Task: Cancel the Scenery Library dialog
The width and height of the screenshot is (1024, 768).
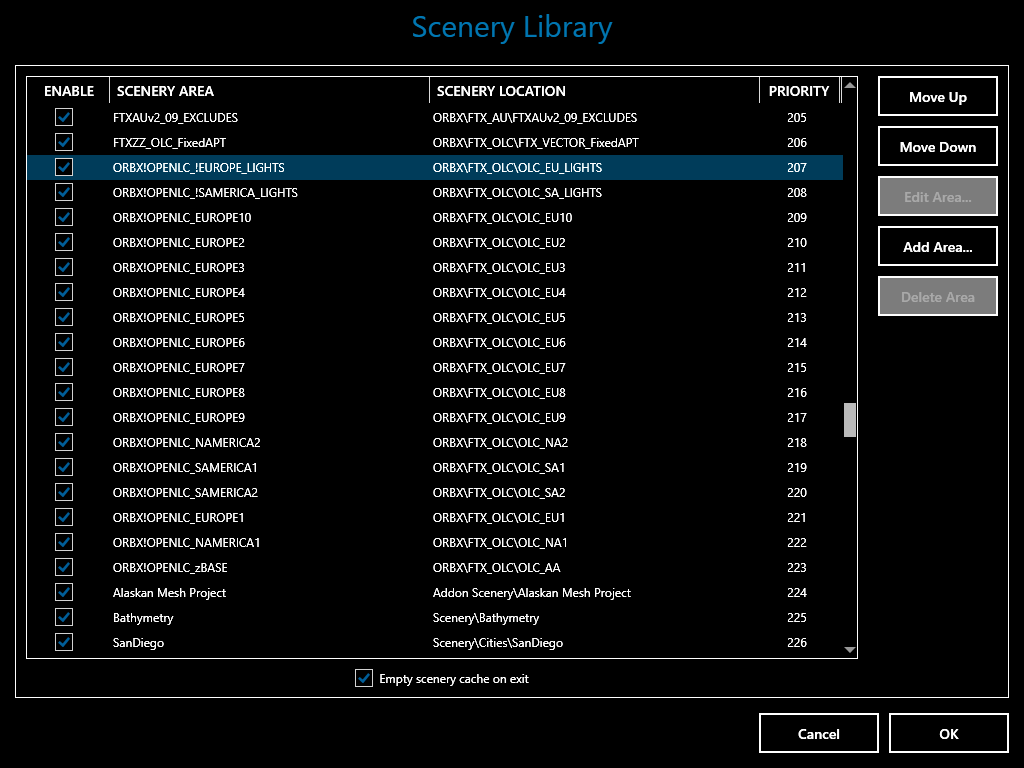Action: (x=818, y=733)
